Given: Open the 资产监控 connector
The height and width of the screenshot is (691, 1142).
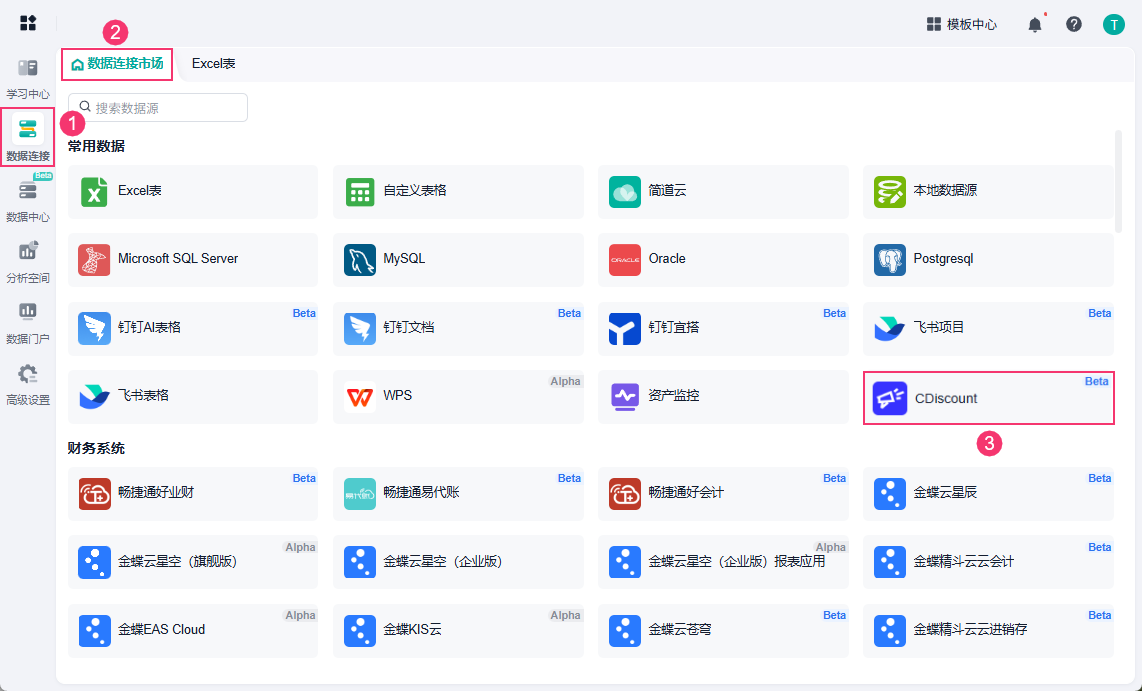Looking at the screenshot, I should pos(723,397).
